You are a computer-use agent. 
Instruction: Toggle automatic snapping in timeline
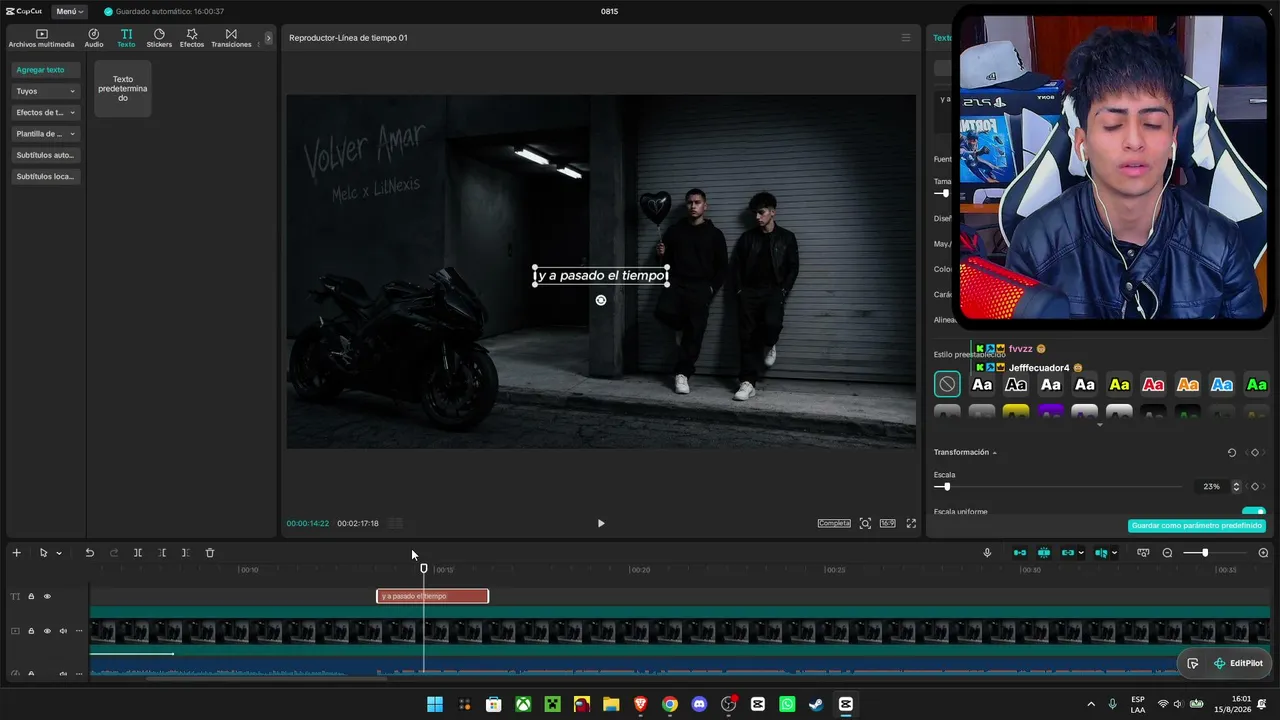tap(1044, 553)
